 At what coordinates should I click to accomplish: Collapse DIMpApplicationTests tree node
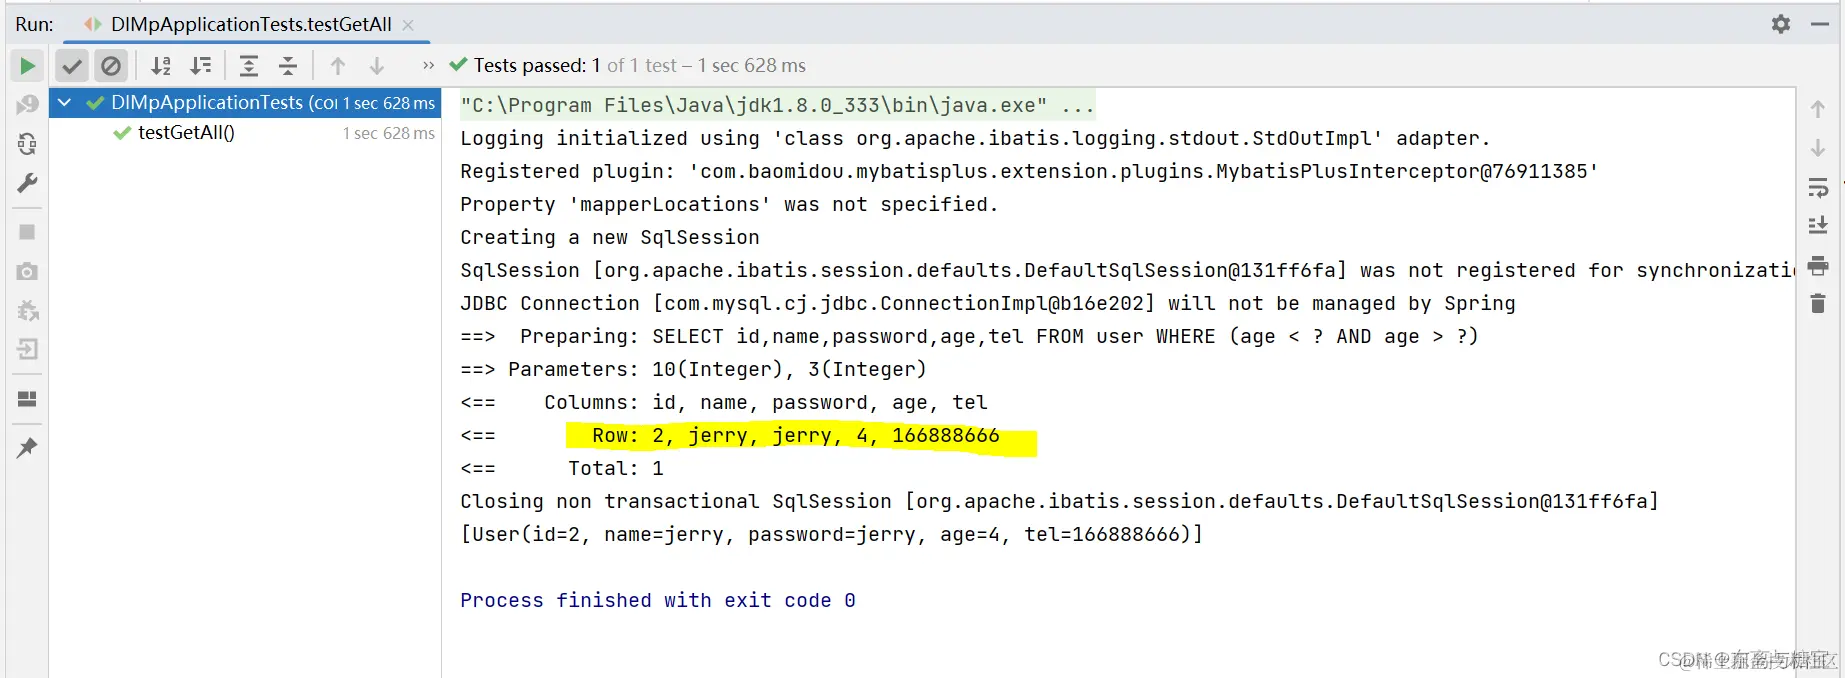click(65, 103)
